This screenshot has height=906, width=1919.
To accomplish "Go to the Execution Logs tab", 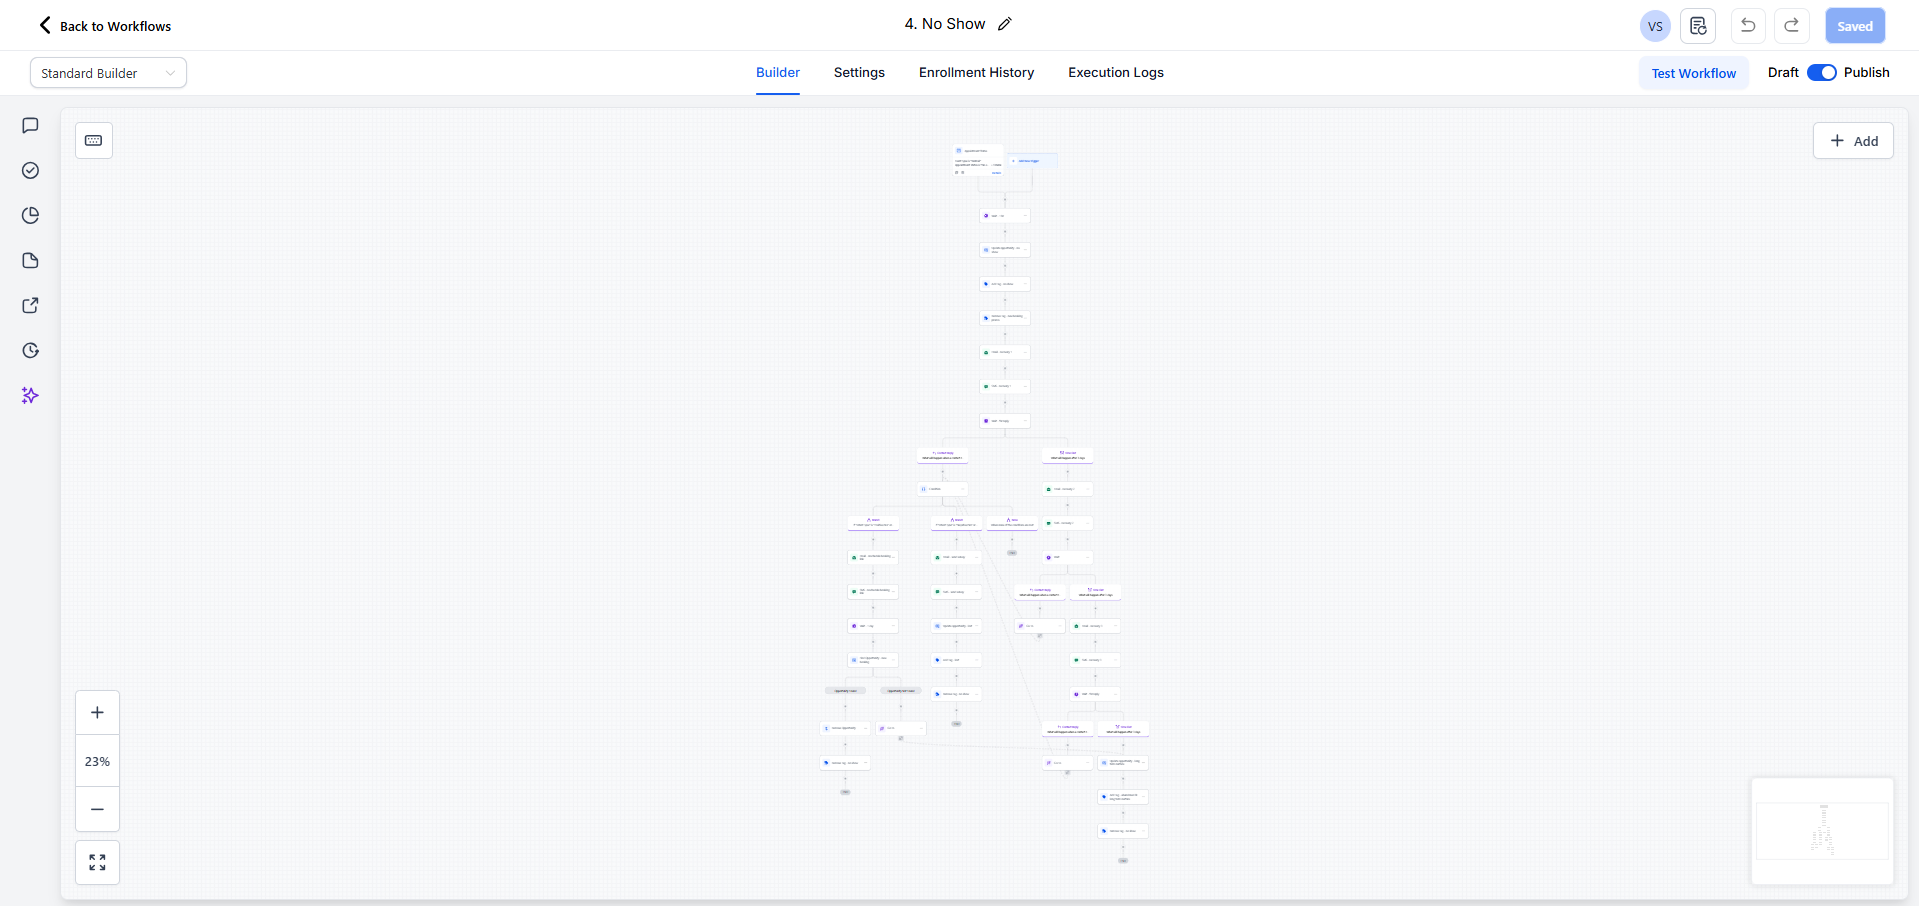I will (1115, 72).
